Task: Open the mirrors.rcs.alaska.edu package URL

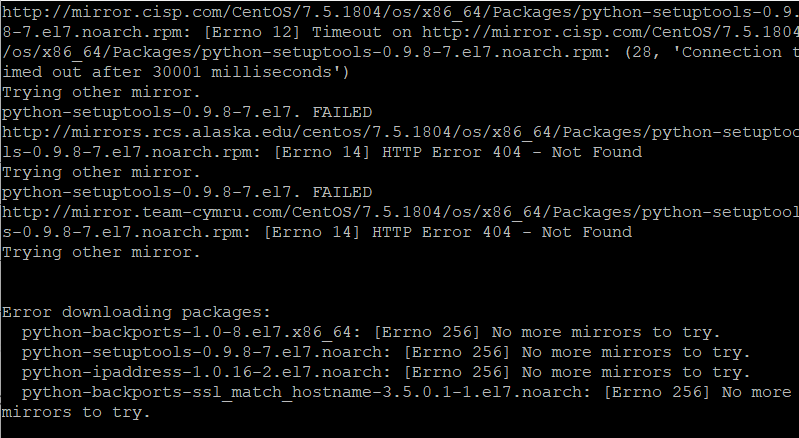Action: point(400,132)
